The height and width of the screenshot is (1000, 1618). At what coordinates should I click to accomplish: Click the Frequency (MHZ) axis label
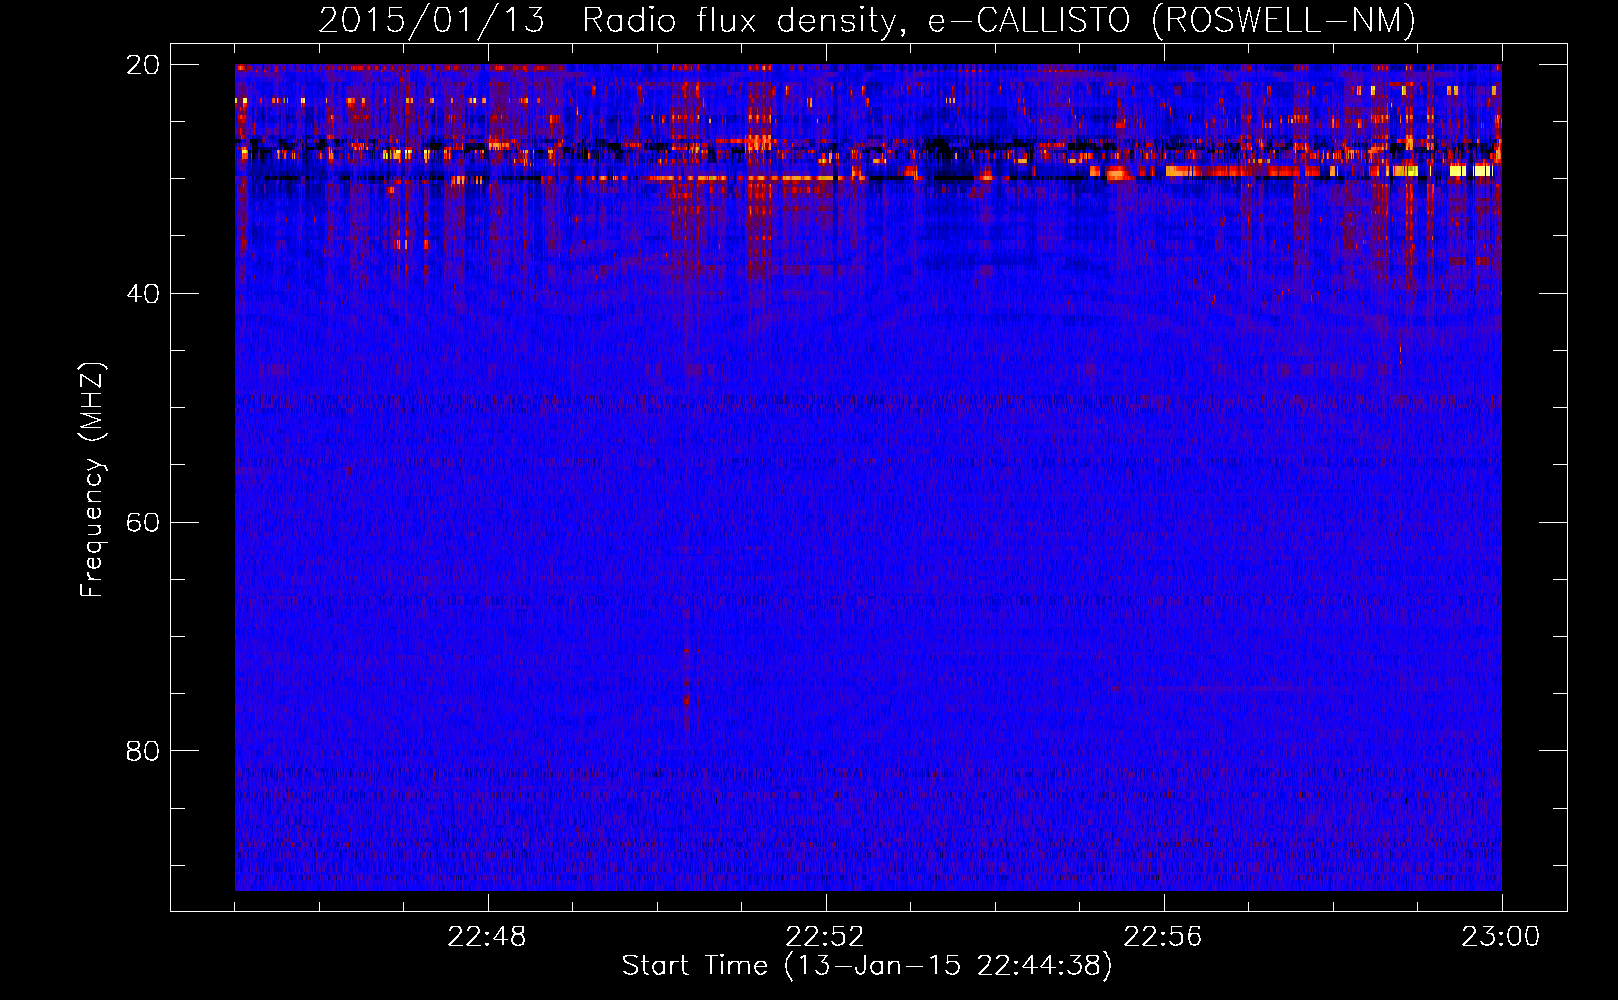[91, 480]
